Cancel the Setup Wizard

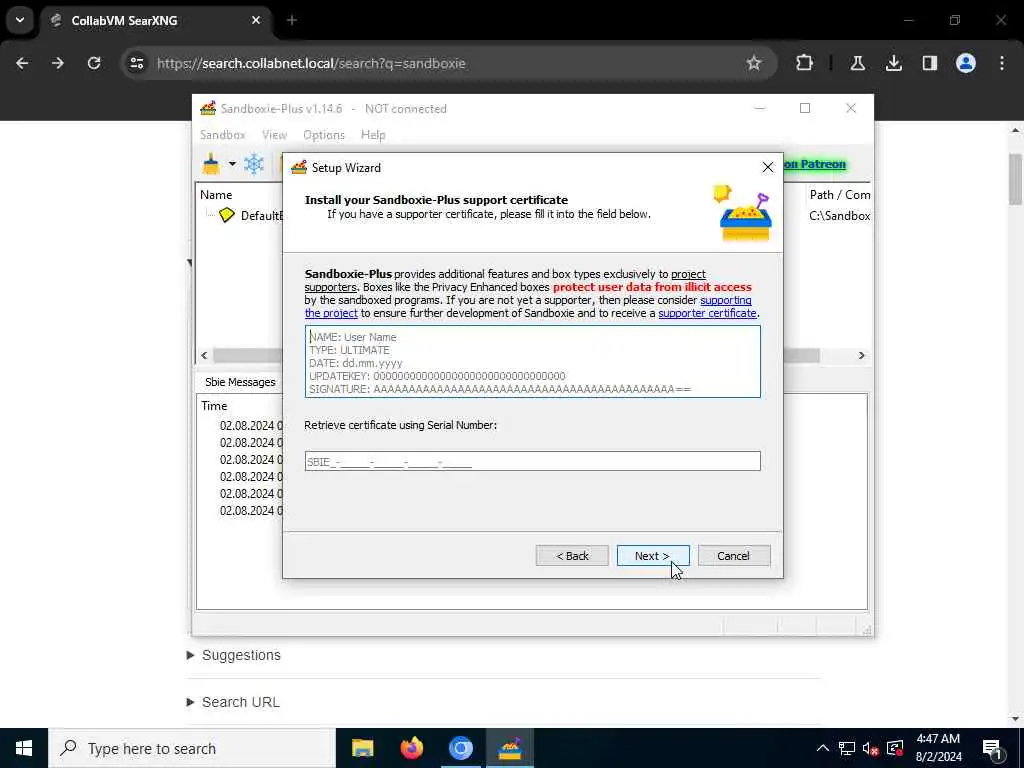[x=733, y=556]
